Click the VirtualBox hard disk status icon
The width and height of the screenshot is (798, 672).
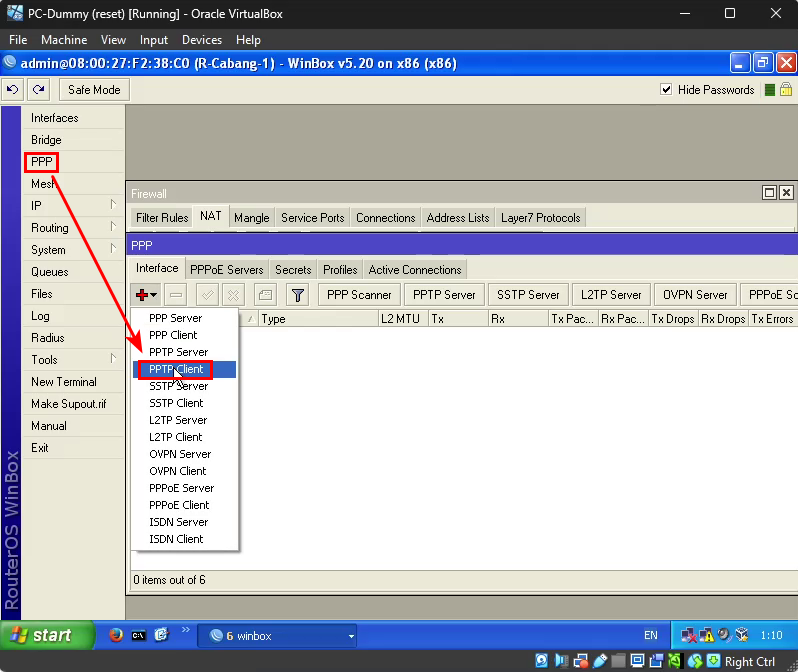coord(542,661)
